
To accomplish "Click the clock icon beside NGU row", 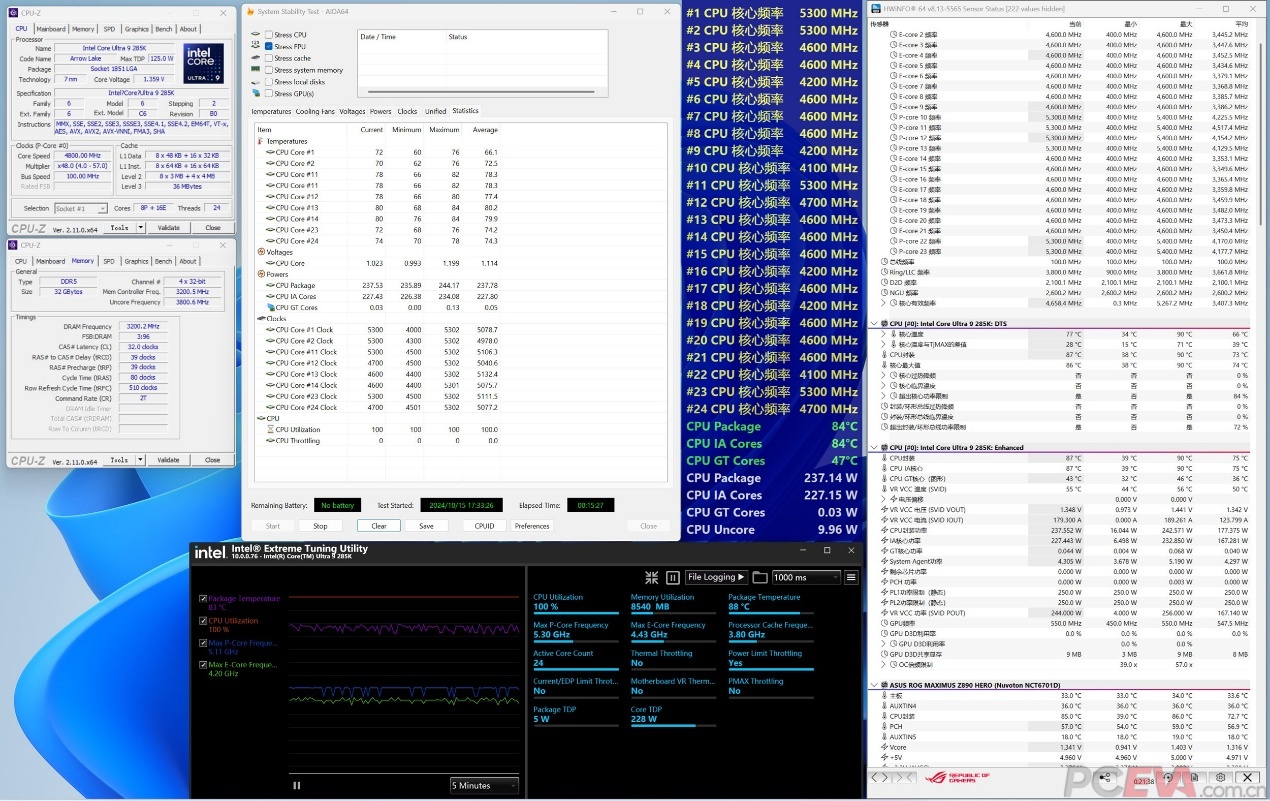I will [x=884, y=292].
